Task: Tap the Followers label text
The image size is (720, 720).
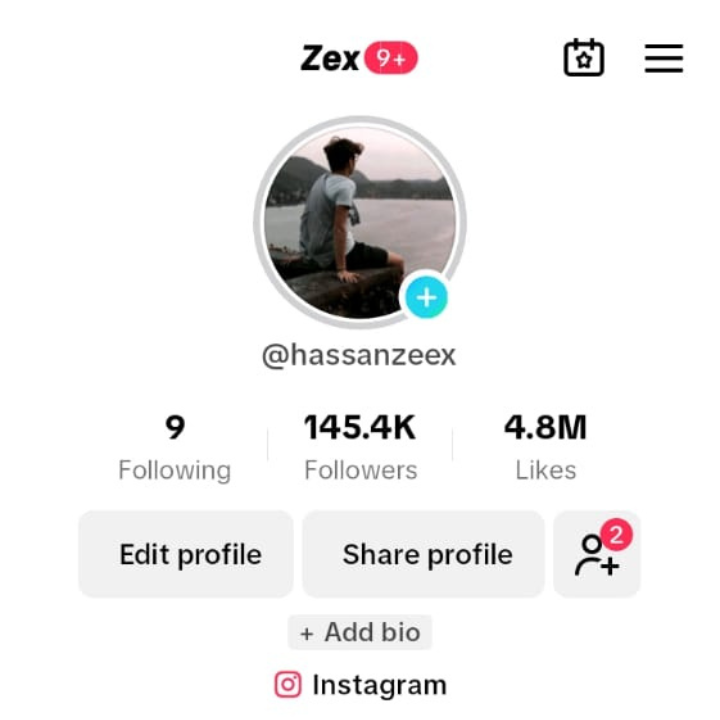Action: (360, 470)
